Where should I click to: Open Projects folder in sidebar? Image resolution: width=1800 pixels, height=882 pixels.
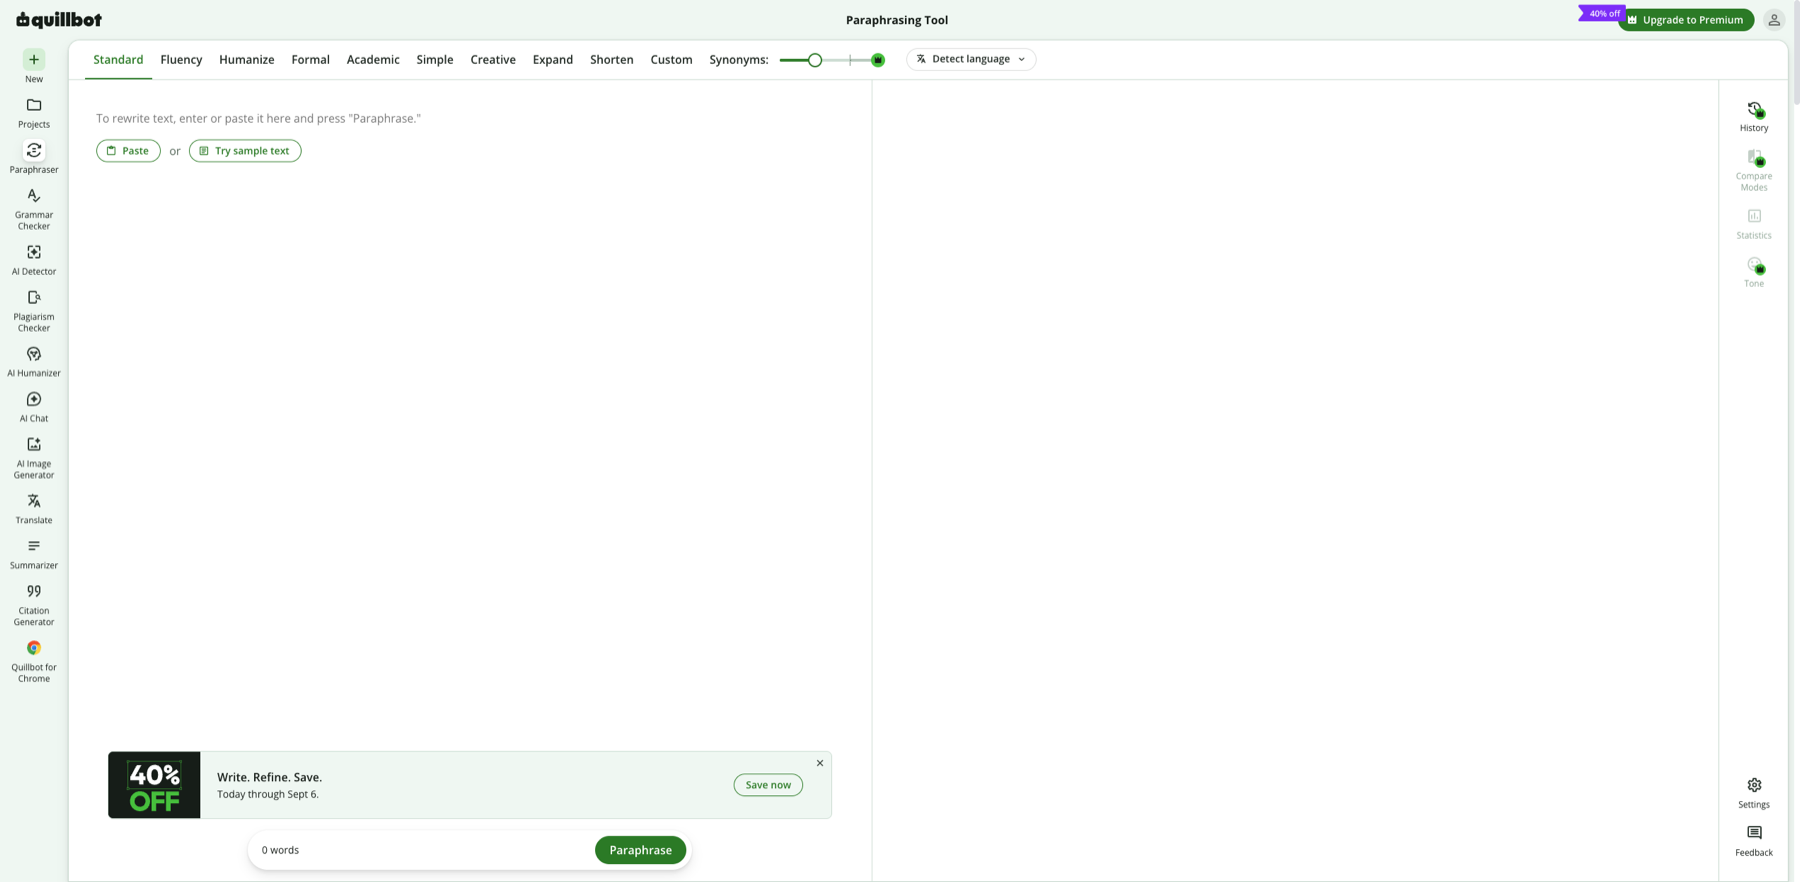tap(34, 113)
